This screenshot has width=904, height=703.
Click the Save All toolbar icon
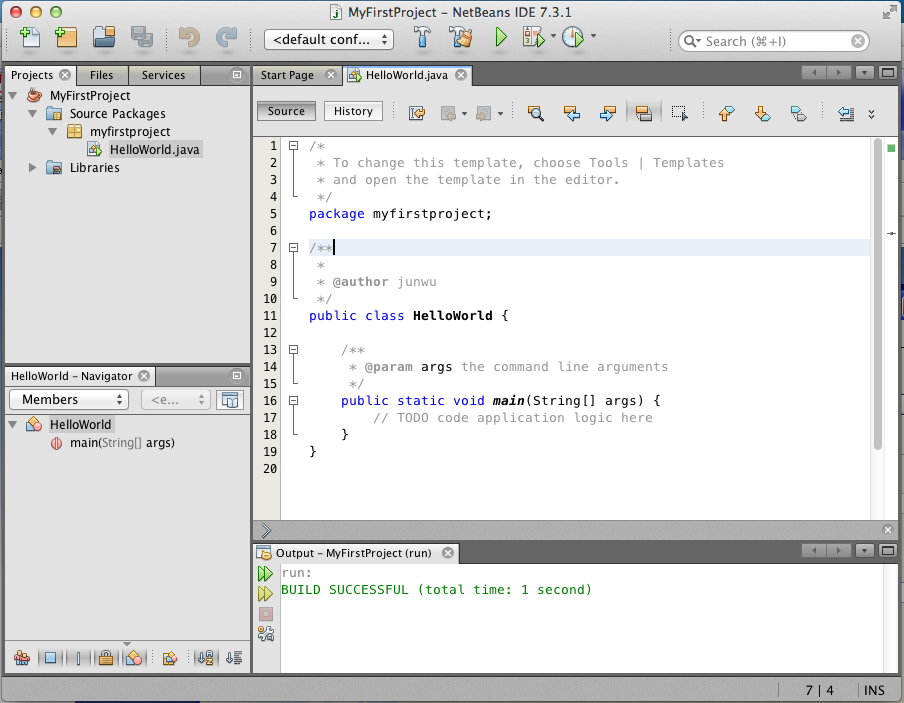[142, 38]
